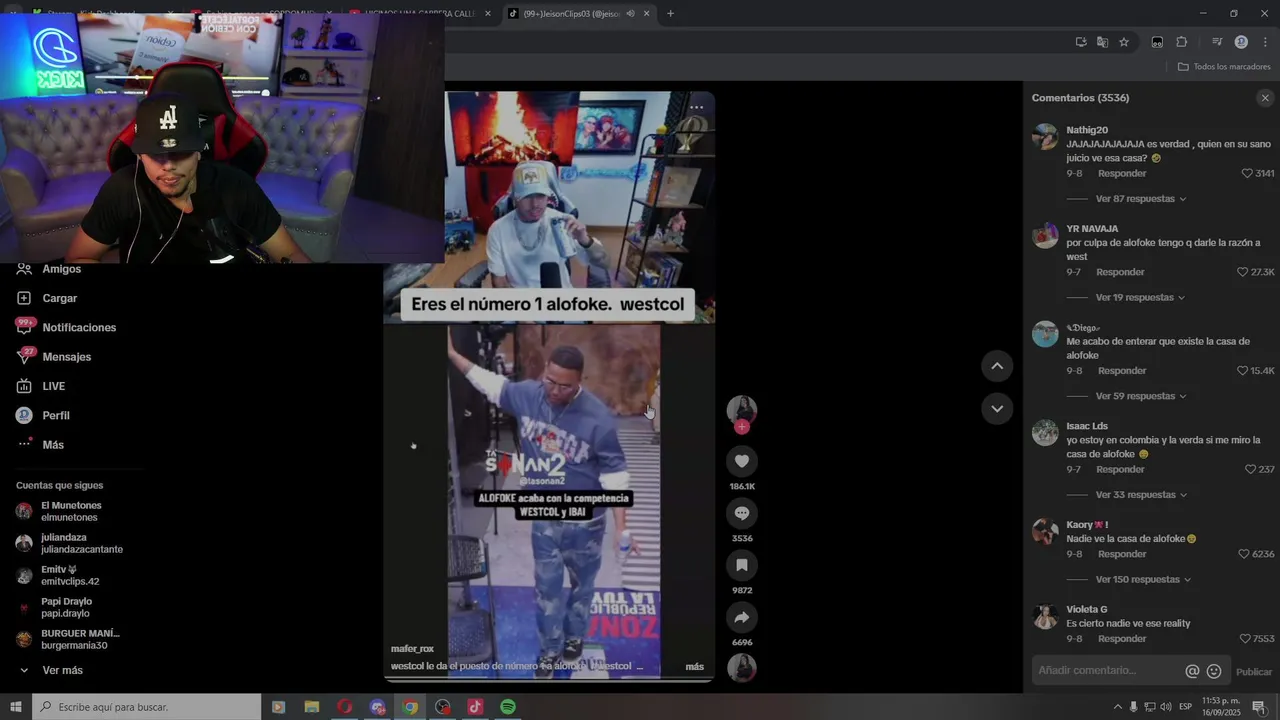Click the Publicar button

coord(1254,672)
